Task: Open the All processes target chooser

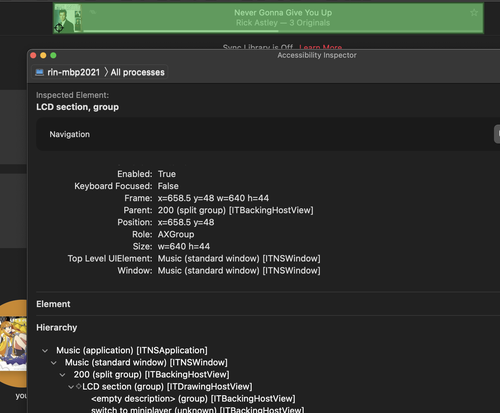Action: (137, 72)
